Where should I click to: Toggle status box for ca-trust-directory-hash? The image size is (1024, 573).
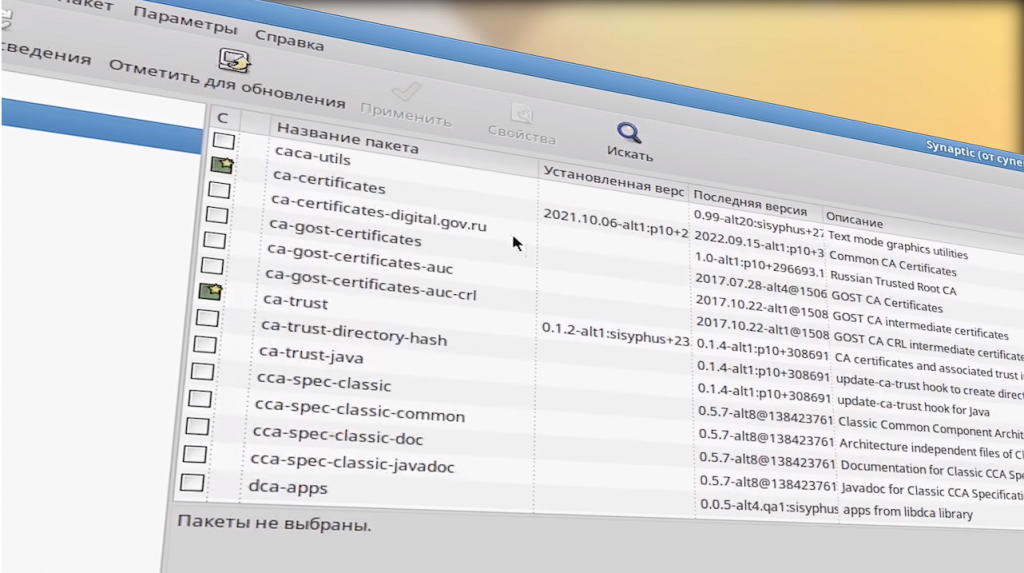[207, 318]
